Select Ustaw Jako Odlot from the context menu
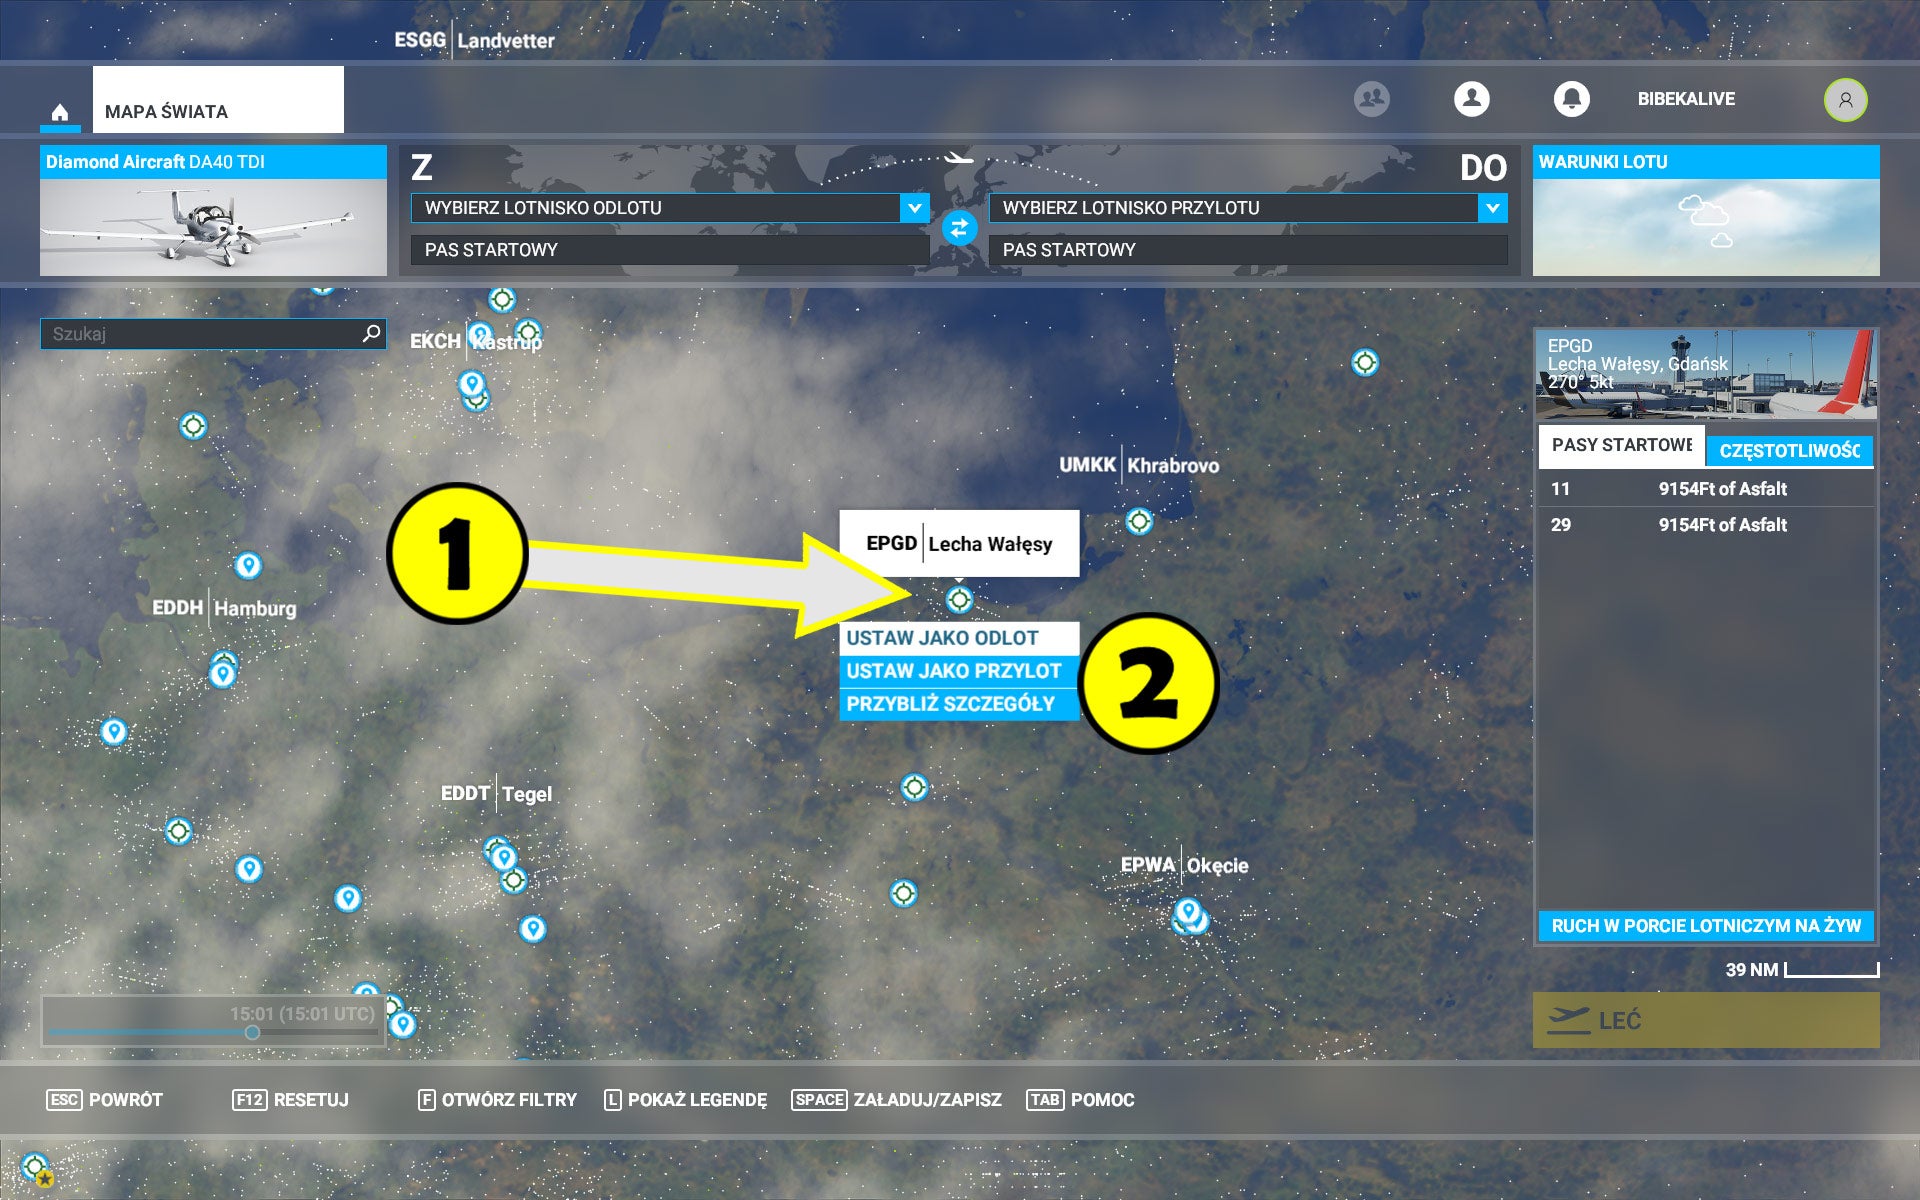Viewport: 1920px width, 1200px height. point(941,638)
